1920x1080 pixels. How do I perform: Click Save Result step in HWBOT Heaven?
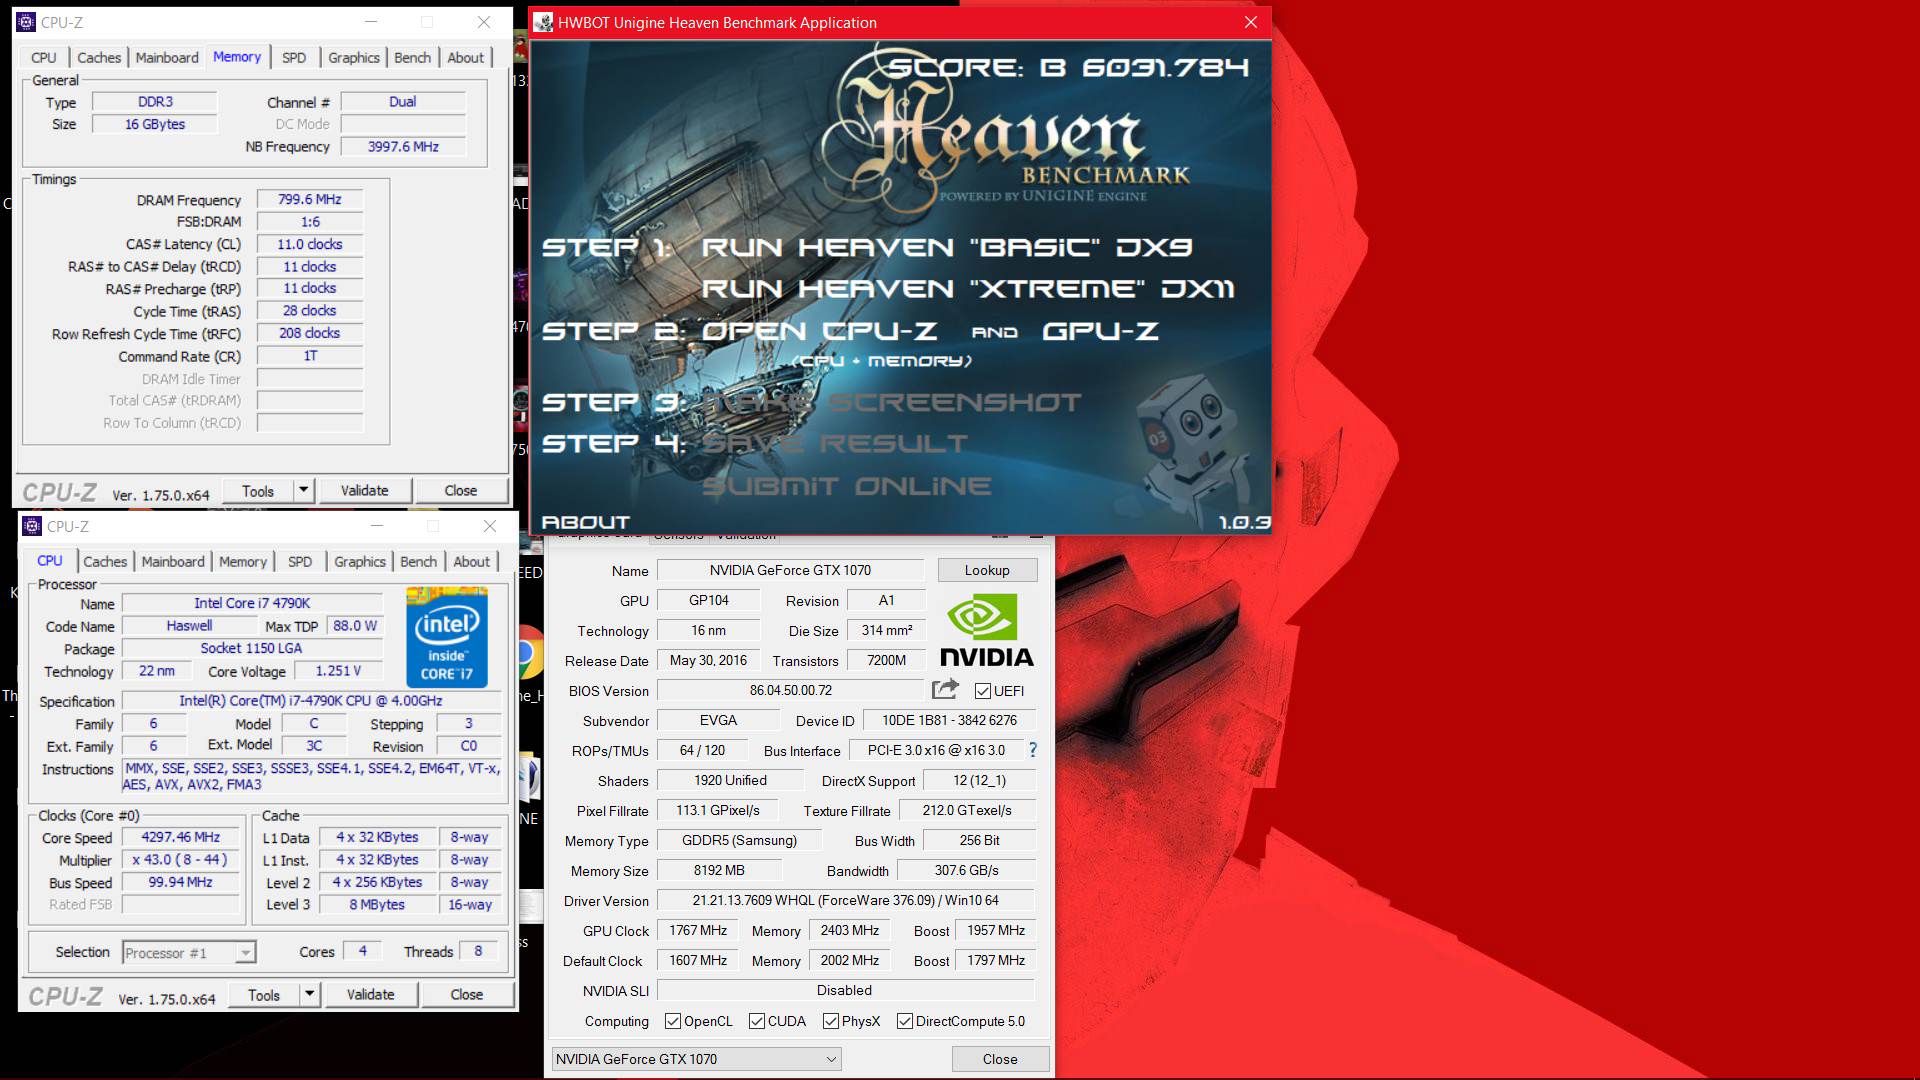coord(835,443)
